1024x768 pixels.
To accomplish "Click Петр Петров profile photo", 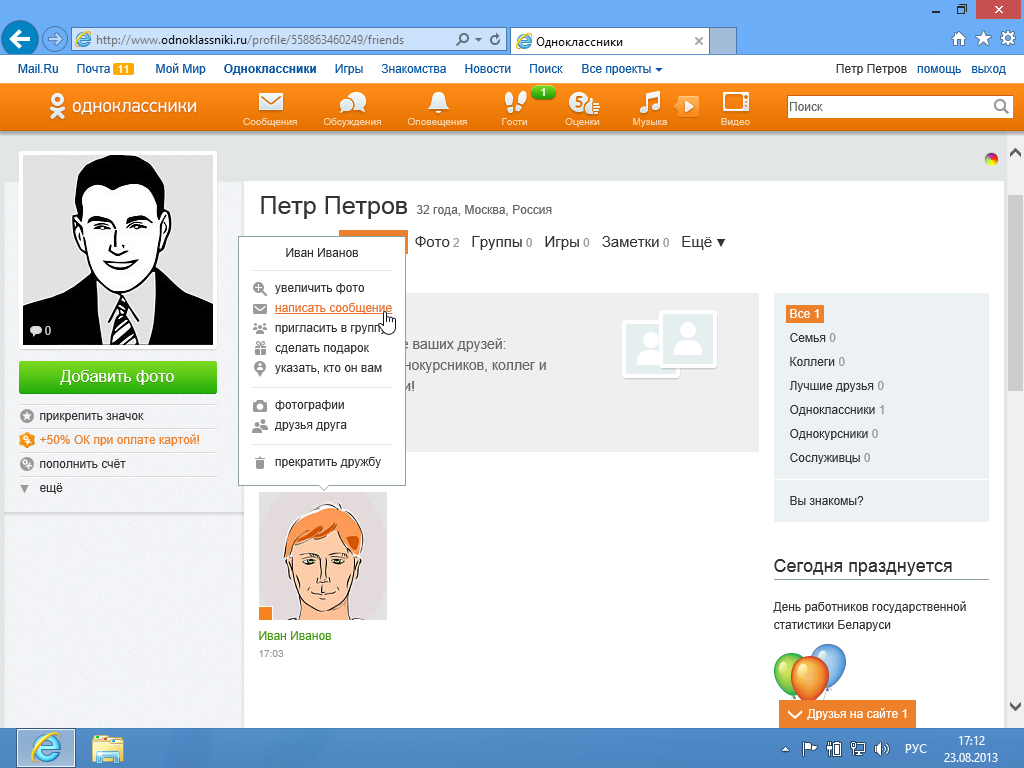I will [x=118, y=249].
